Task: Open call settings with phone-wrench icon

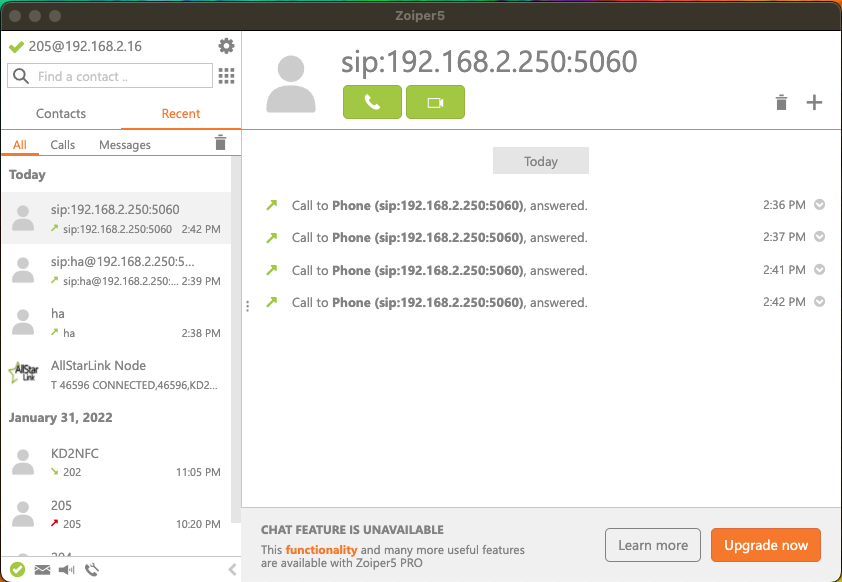Action: (x=91, y=570)
